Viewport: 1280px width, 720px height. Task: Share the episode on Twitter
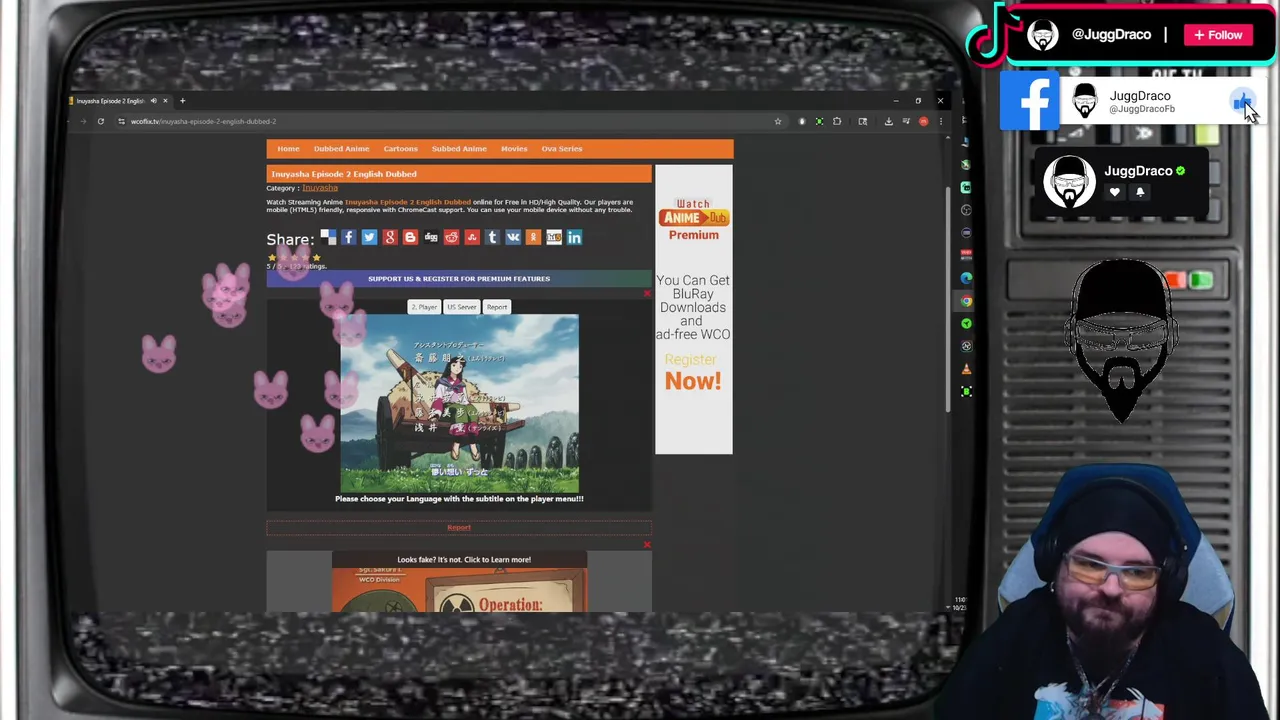click(x=369, y=237)
